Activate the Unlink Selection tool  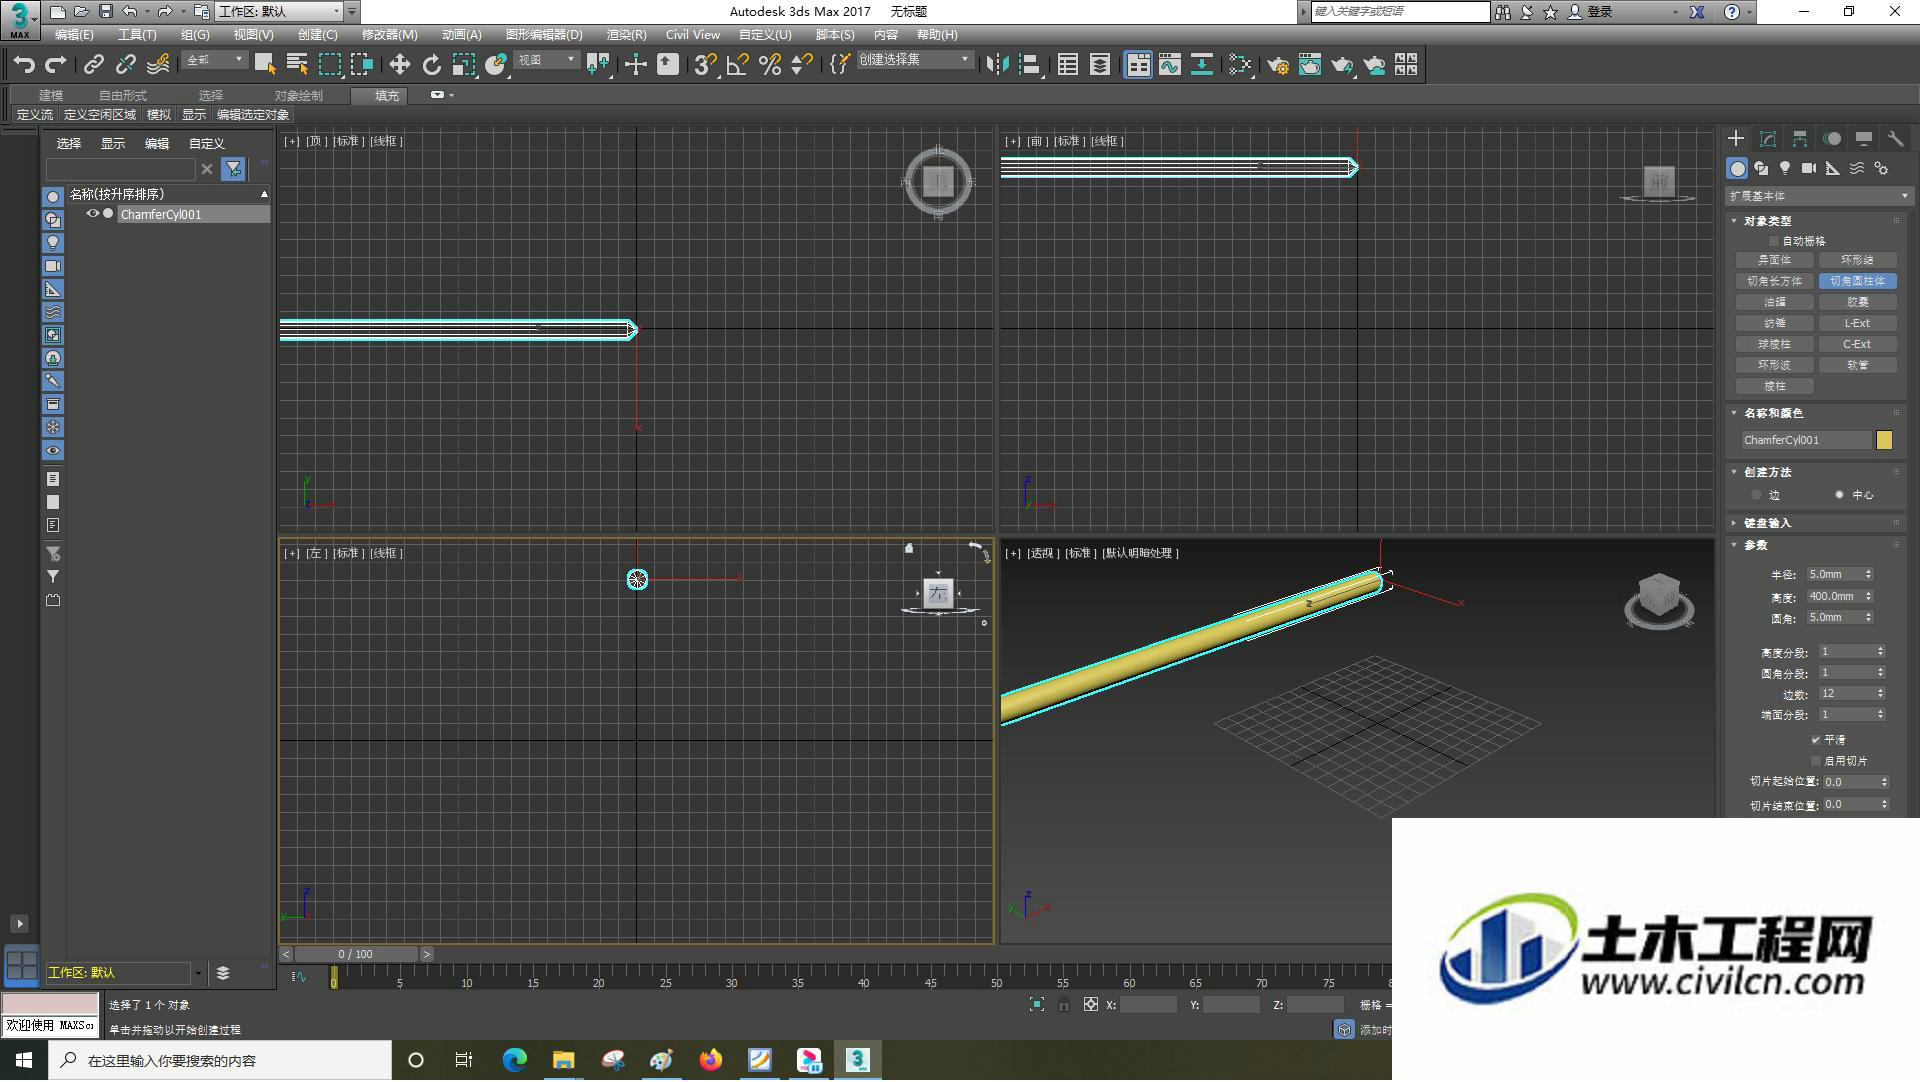click(x=125, y=65)
